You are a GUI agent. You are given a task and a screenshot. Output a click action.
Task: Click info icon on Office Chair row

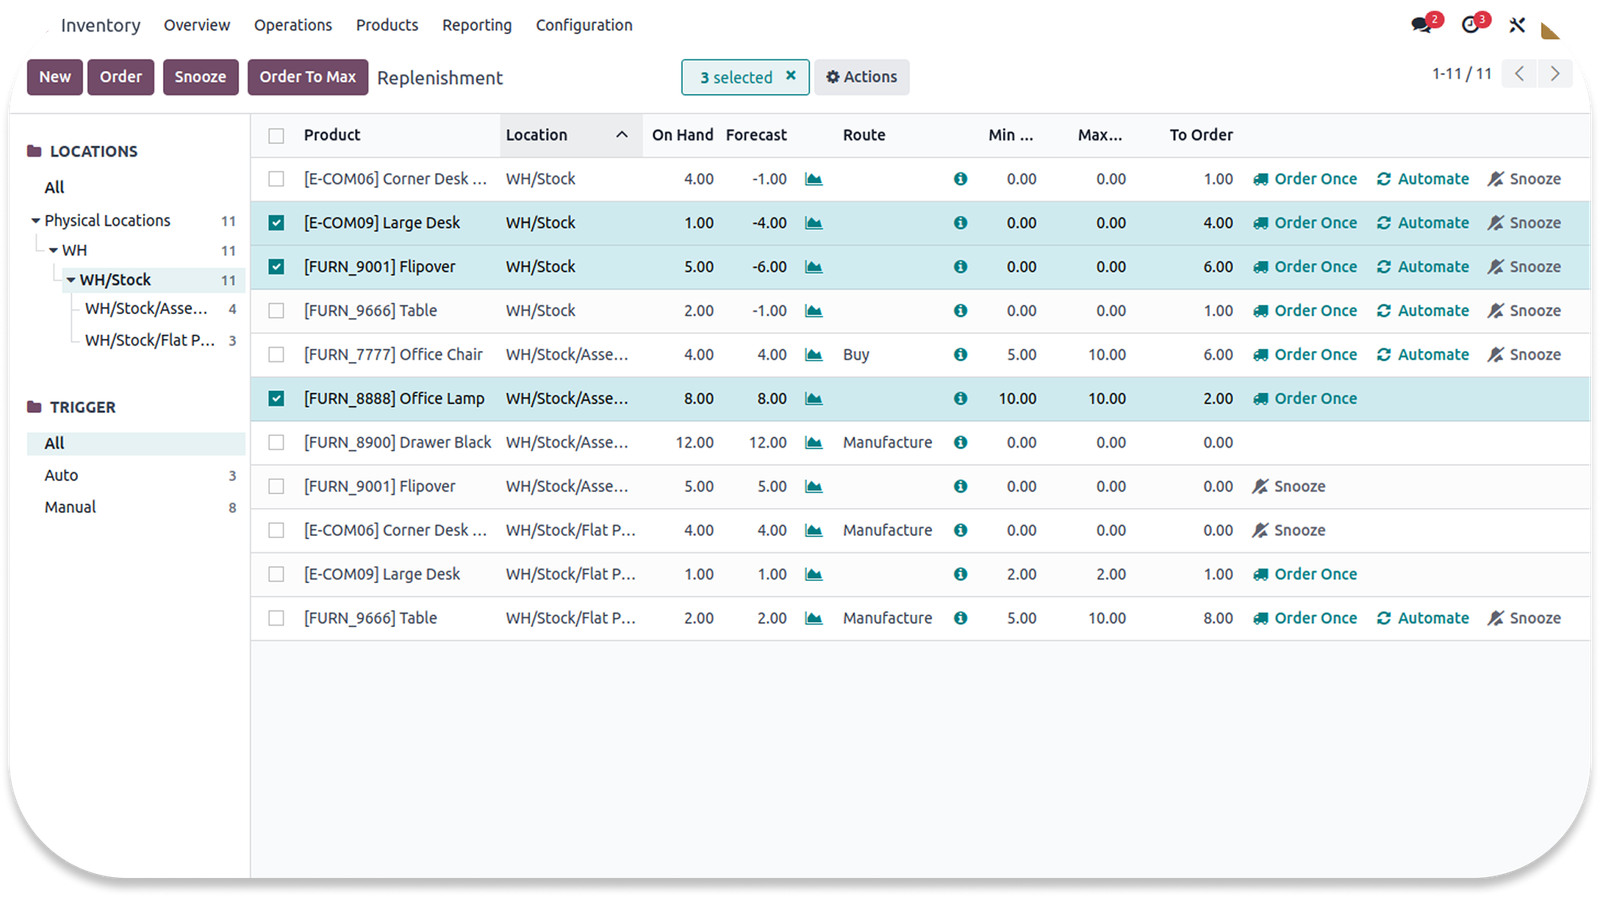pos(960,355)
